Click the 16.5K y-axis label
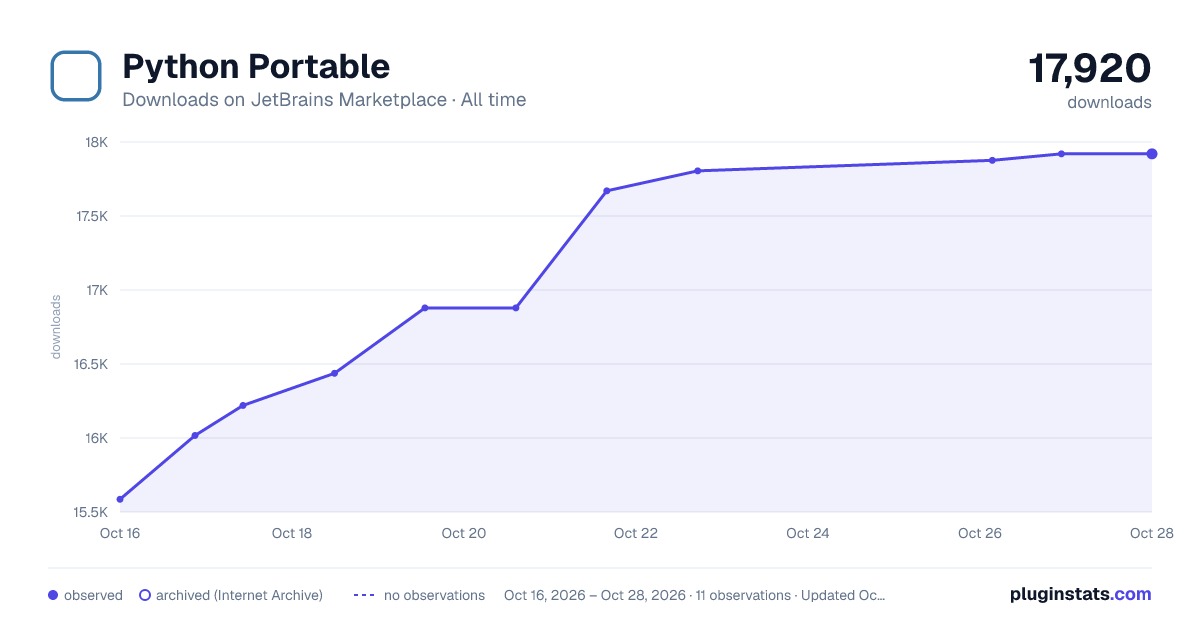Screen dimensions: 1200x630 coord(92,364)
